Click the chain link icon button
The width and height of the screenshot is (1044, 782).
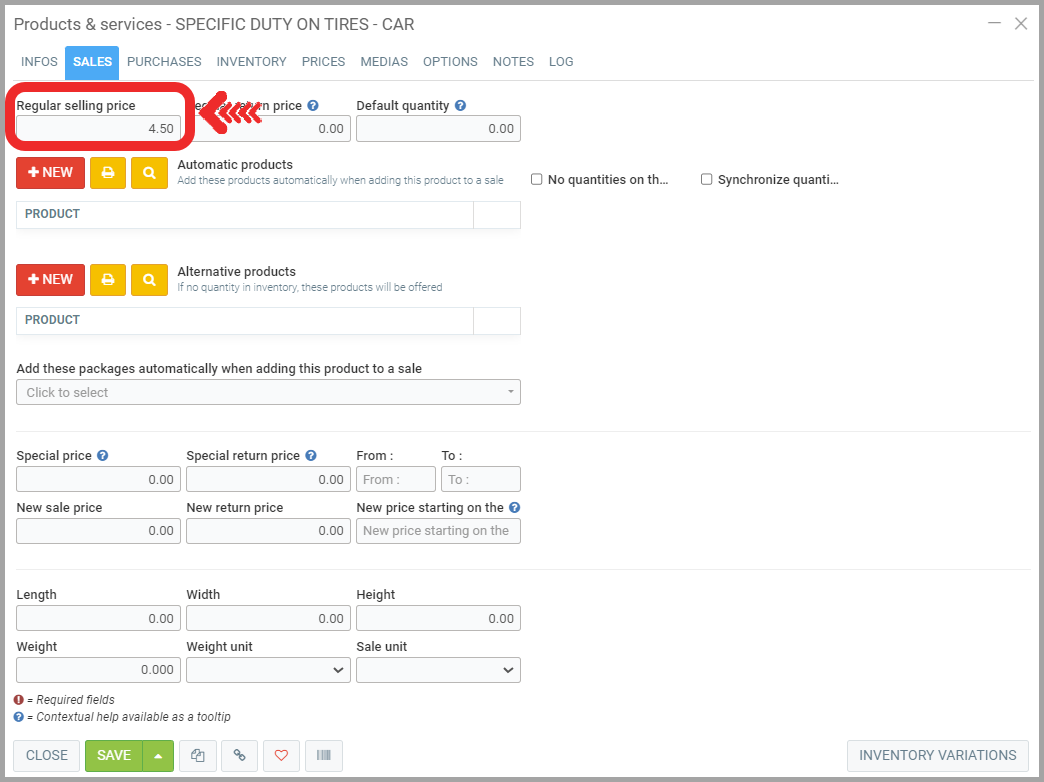click(x=239, y=756)
